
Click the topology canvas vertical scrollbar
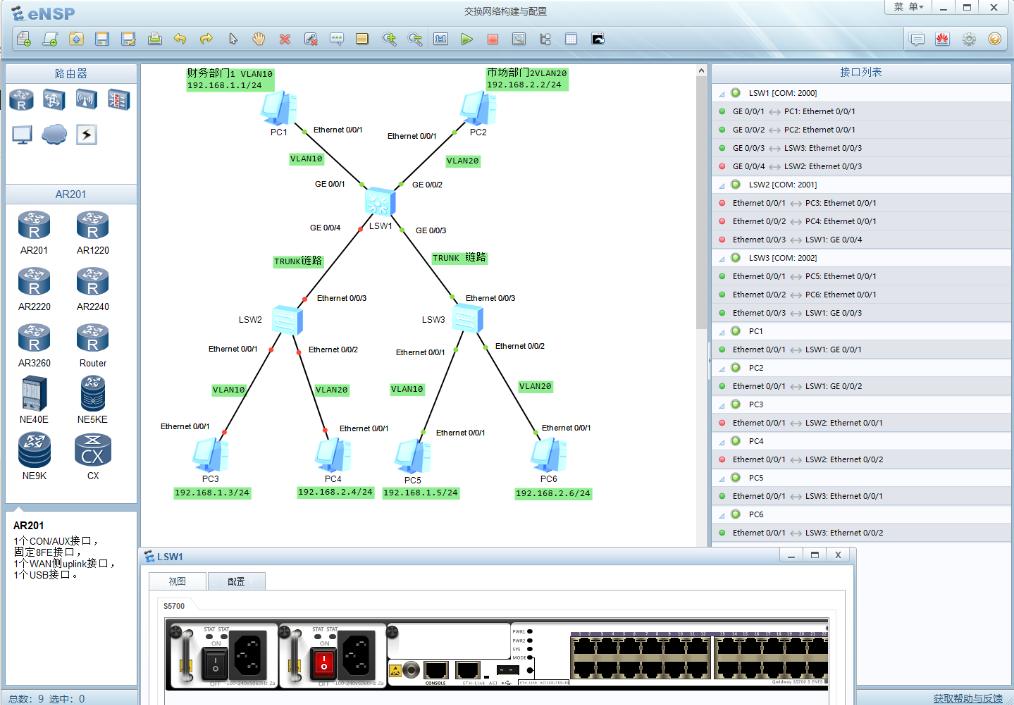click(x=701, y=200)
